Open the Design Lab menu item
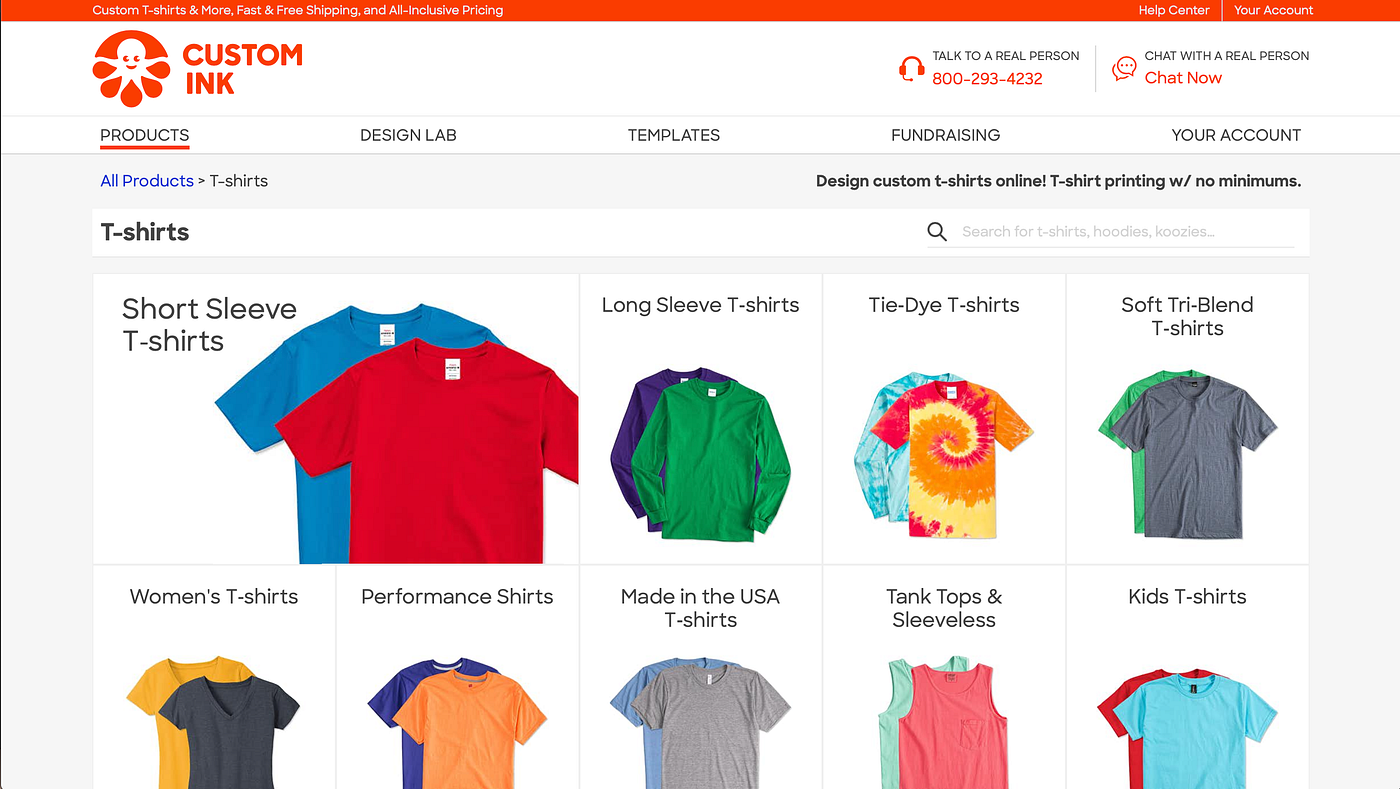This screenshot has width=1400, height=789. click(408, 135)
